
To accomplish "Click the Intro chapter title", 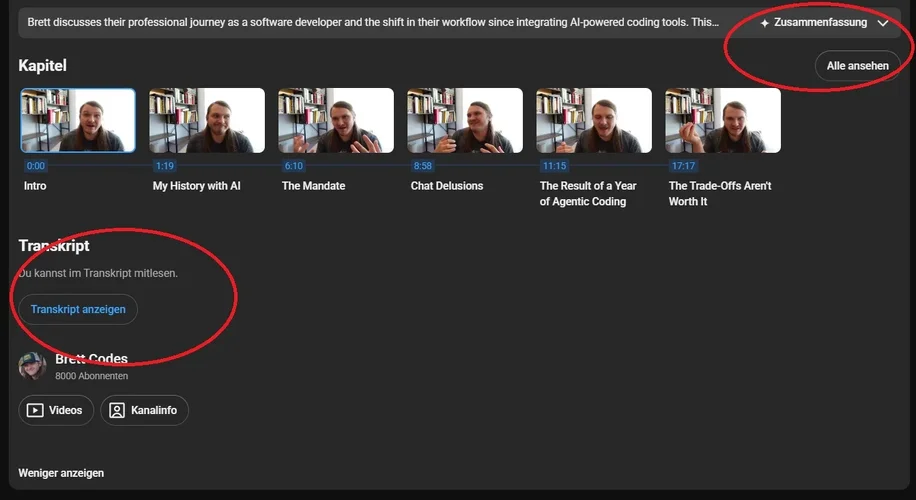I will (x=35, y=186).
